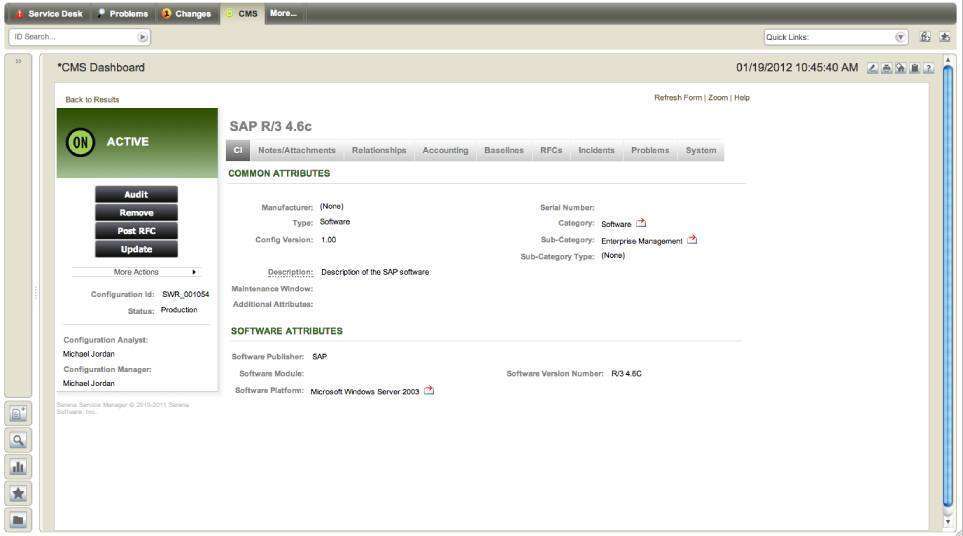Click the Status value Production
Image resolution: width=963 pixels, height=536 pixels.
[x=179, y=310]
